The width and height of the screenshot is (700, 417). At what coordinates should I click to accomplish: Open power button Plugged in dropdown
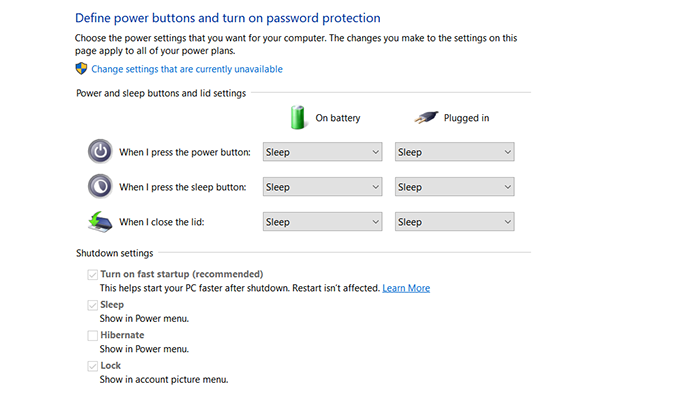coord(455,152)
